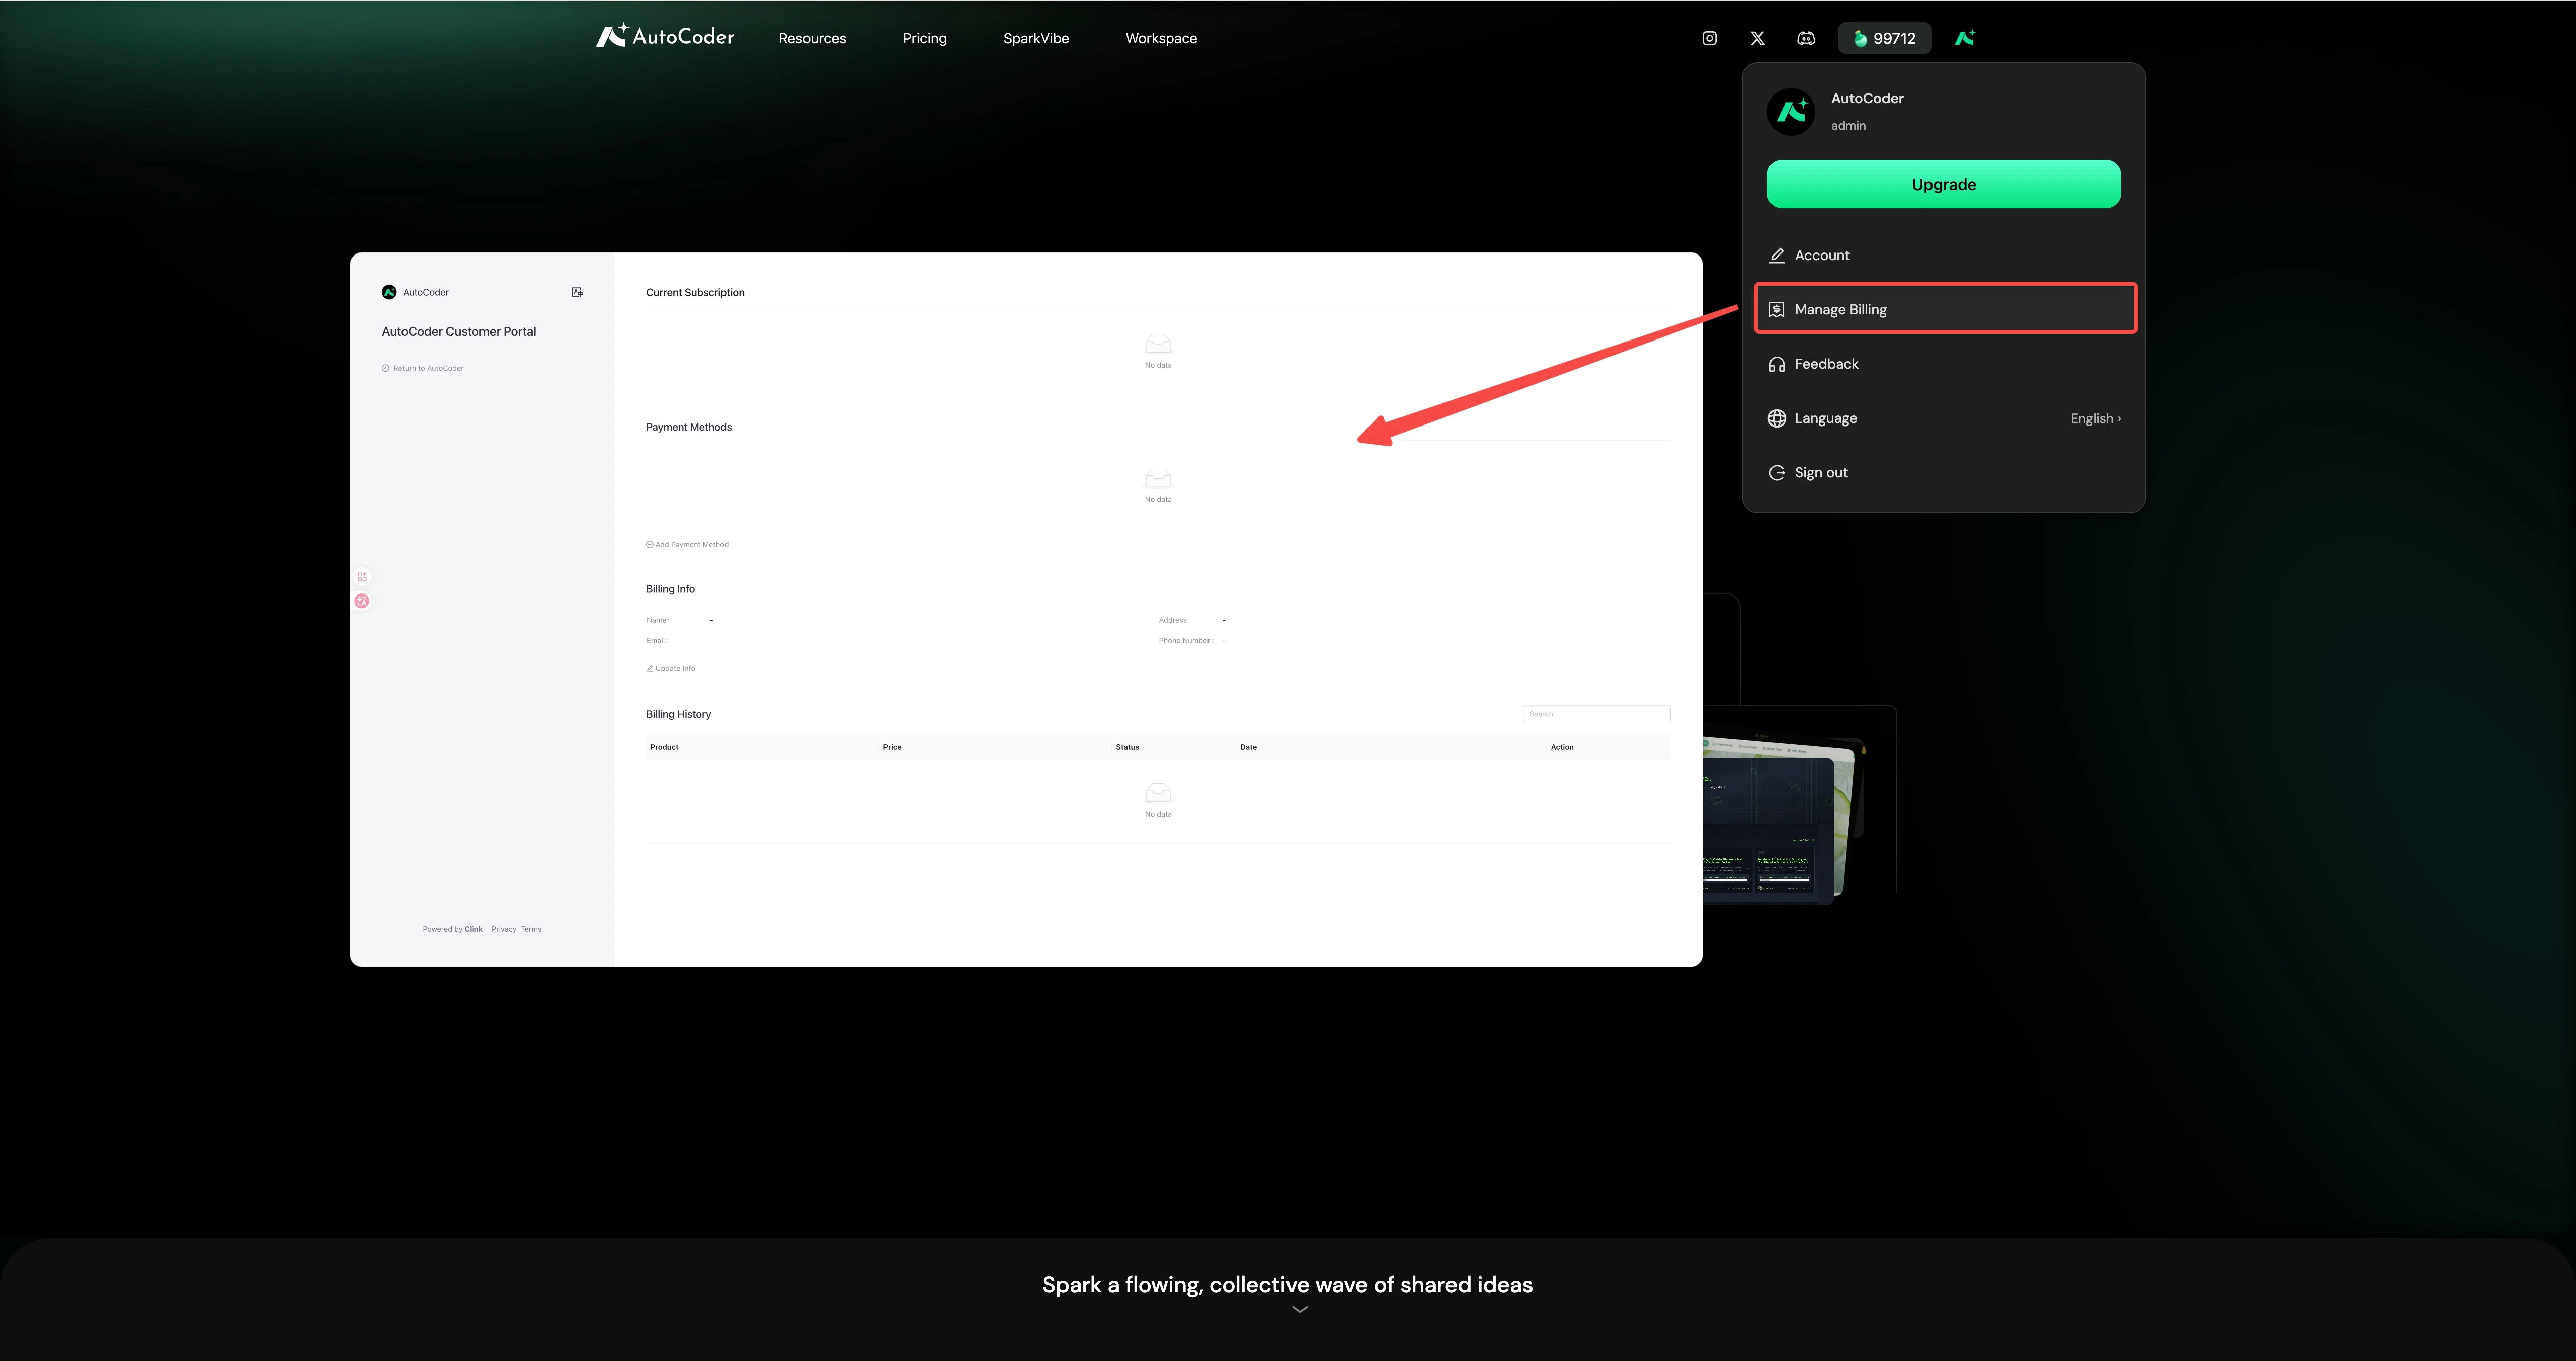Click the green profile avatar in navbar

(x=1964, y=38)
